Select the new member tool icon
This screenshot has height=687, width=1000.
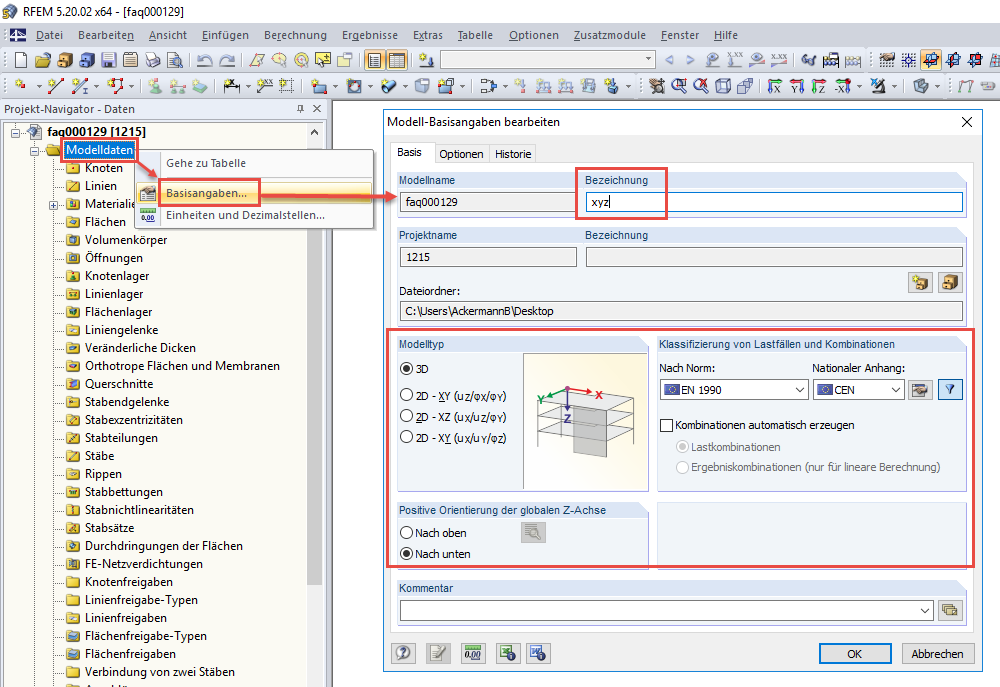coord(78,85)
